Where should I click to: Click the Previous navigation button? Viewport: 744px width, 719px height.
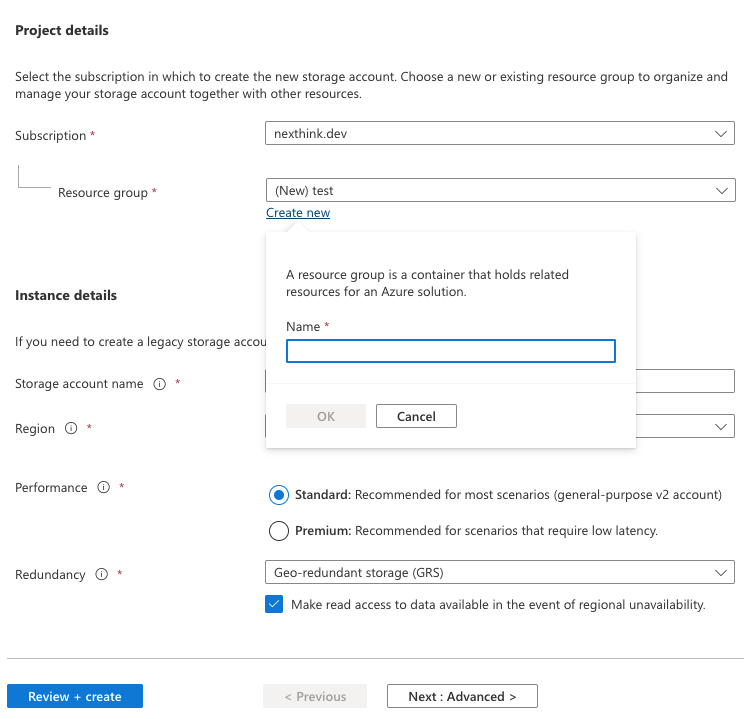pos(315,696)
